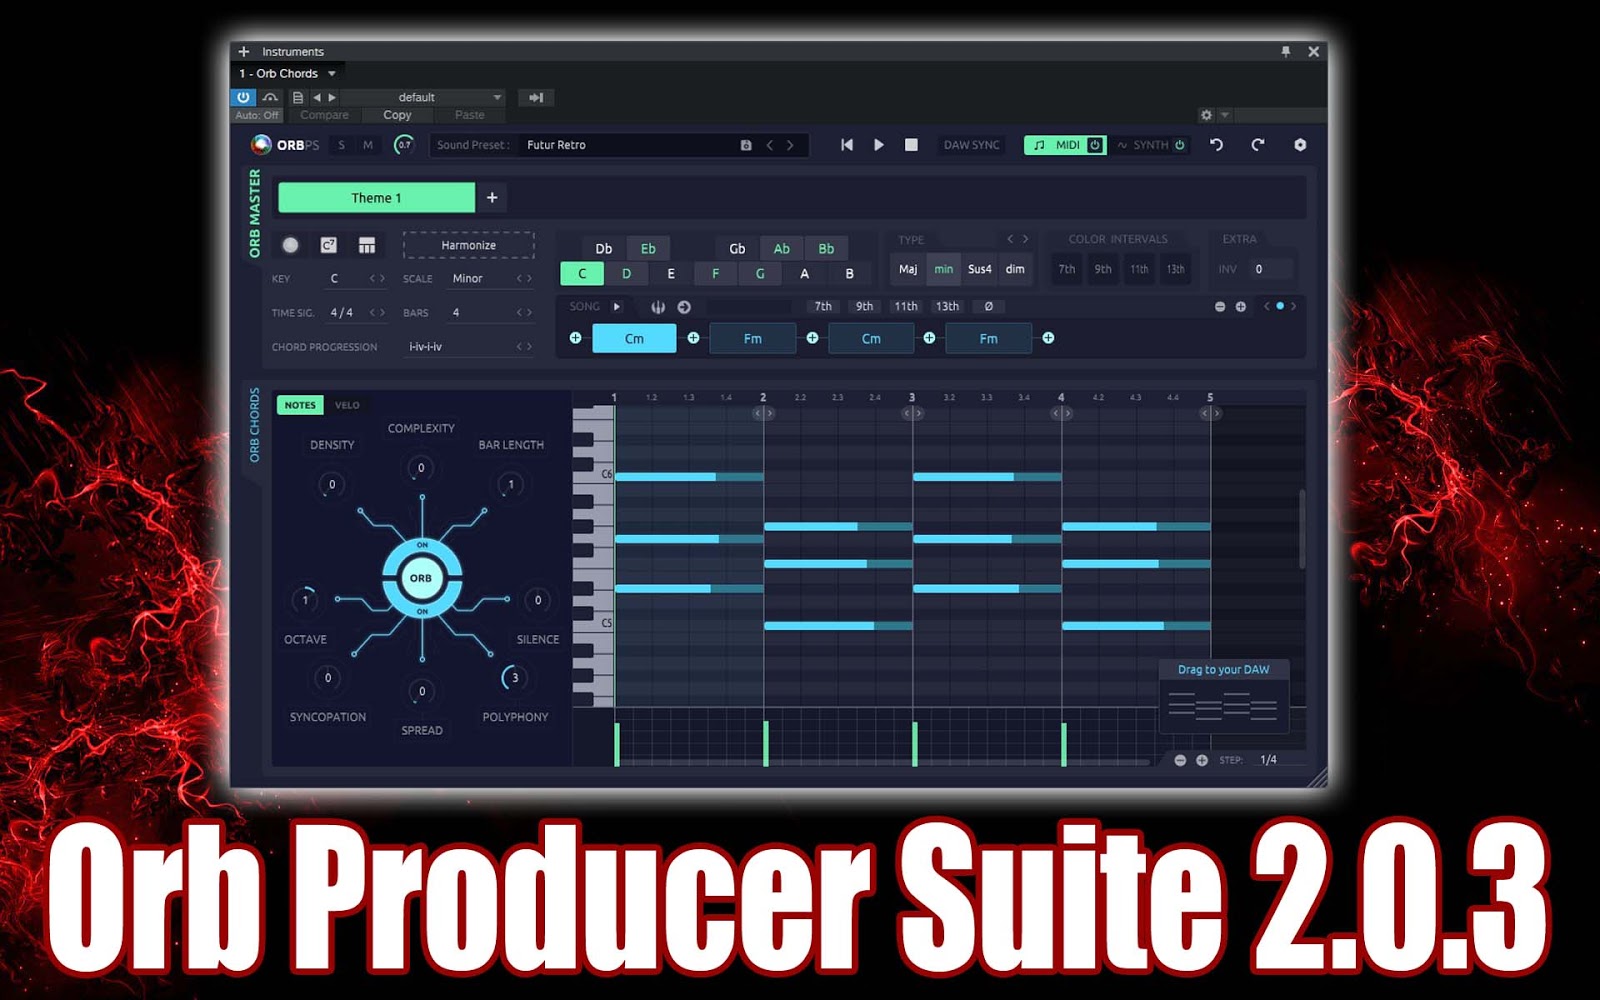
Task: Toggle the M mute button
Action: 368,145
